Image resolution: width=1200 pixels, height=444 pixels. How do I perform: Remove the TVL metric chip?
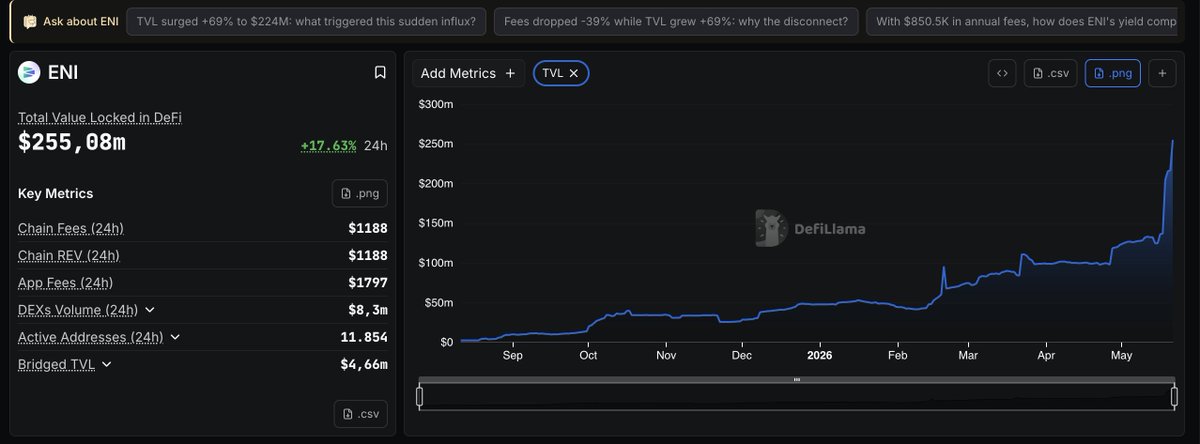574,73
